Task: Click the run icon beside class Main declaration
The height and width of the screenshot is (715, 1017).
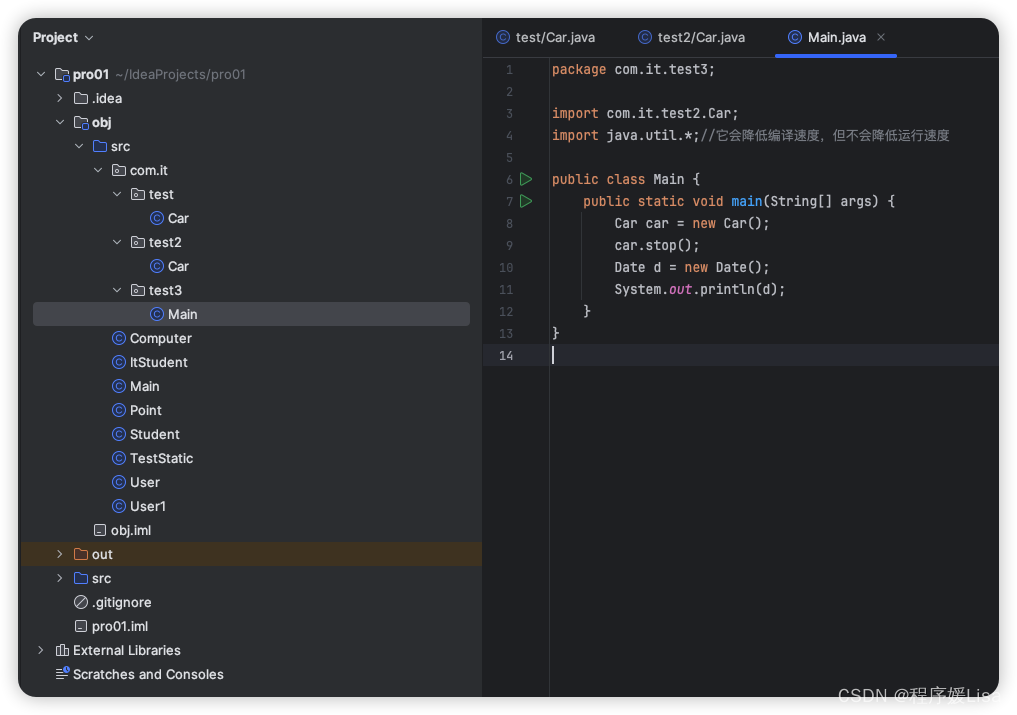Action: 527,179
